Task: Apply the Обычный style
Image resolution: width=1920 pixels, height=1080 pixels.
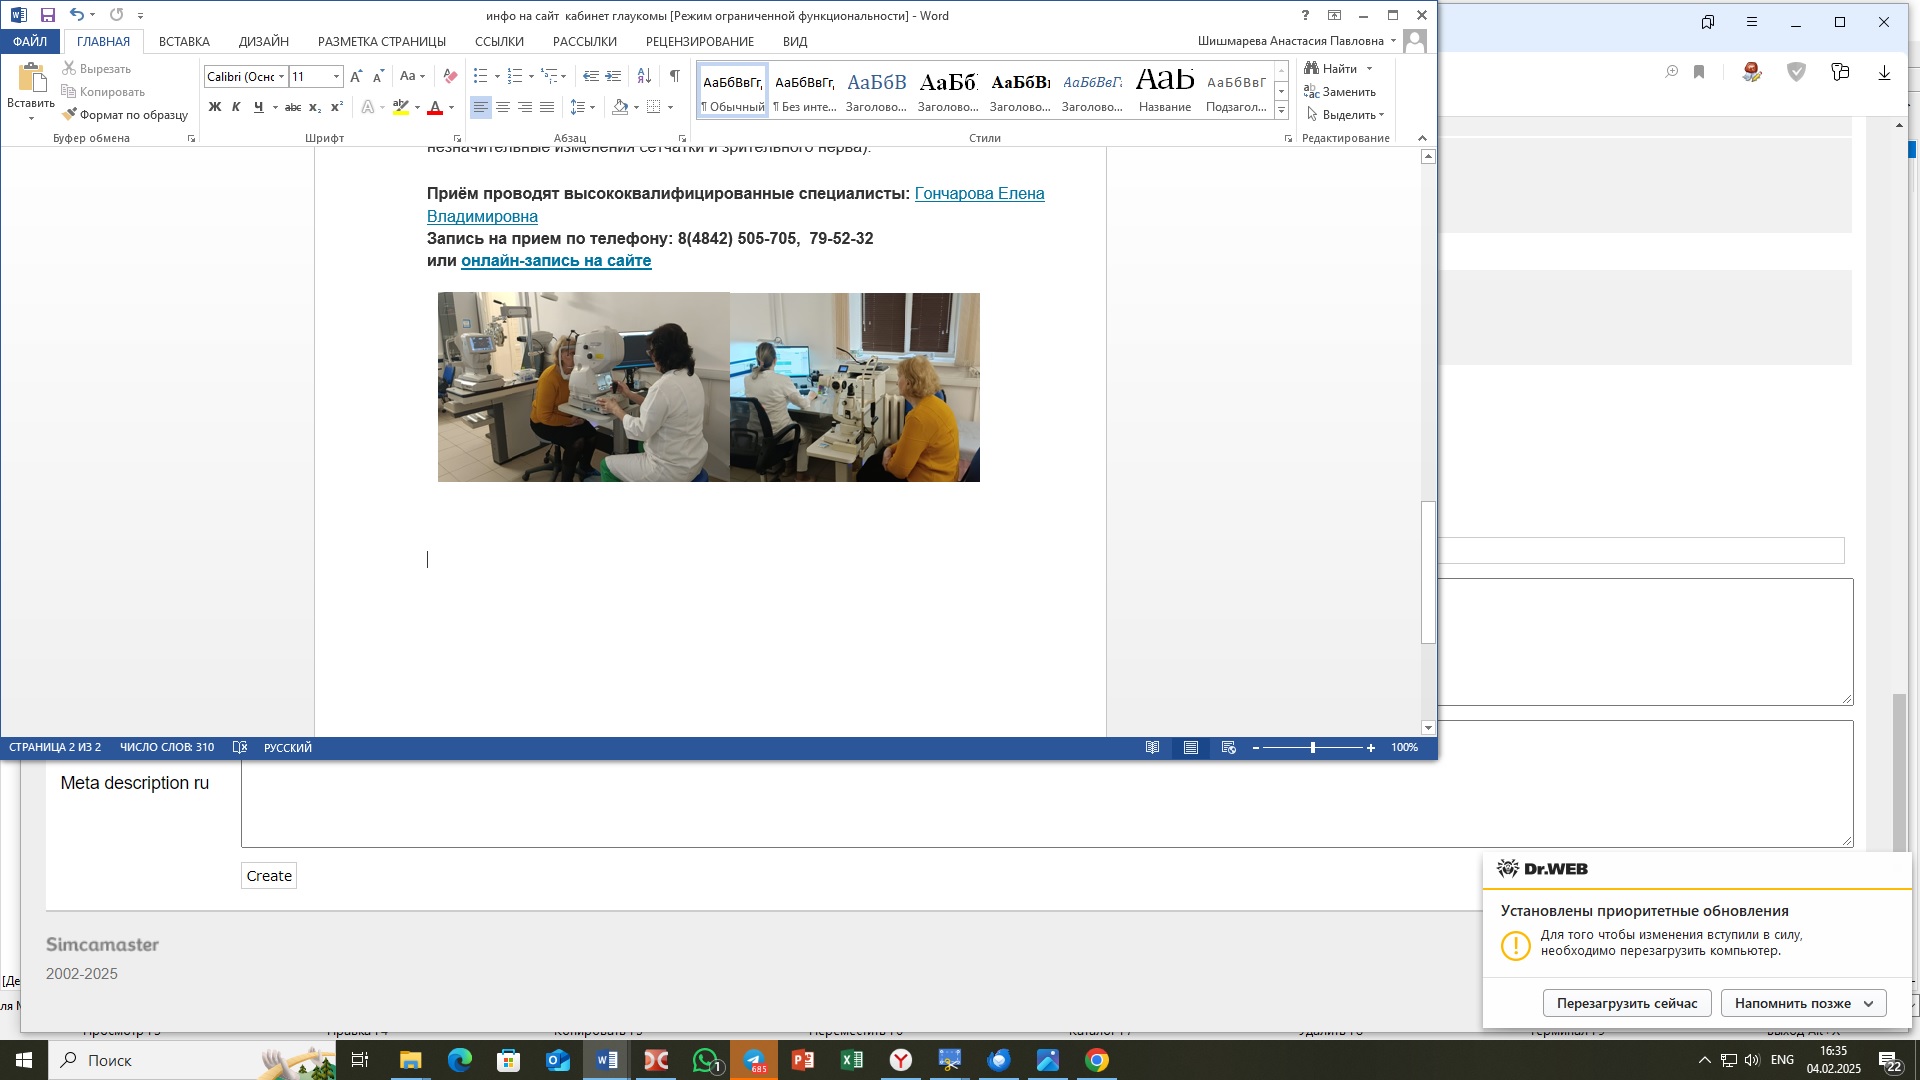Action: coord(733,91)
